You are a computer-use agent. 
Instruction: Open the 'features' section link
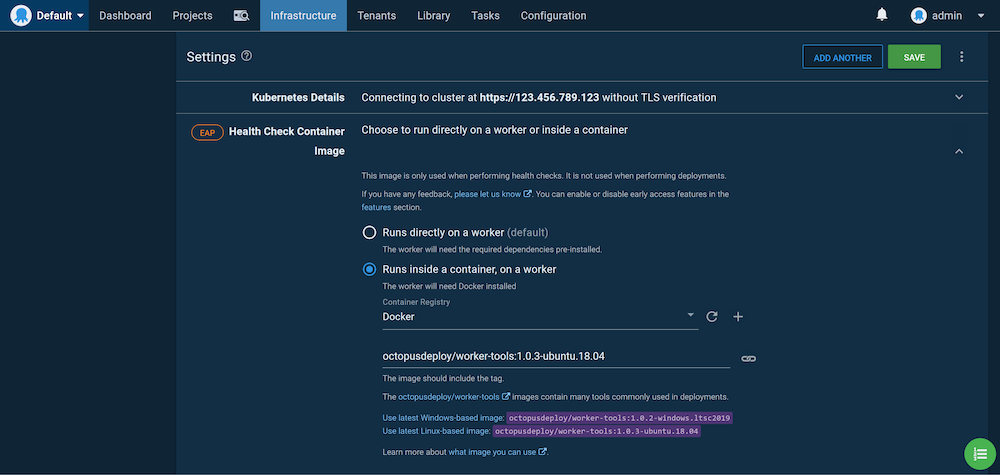[376, 207]
